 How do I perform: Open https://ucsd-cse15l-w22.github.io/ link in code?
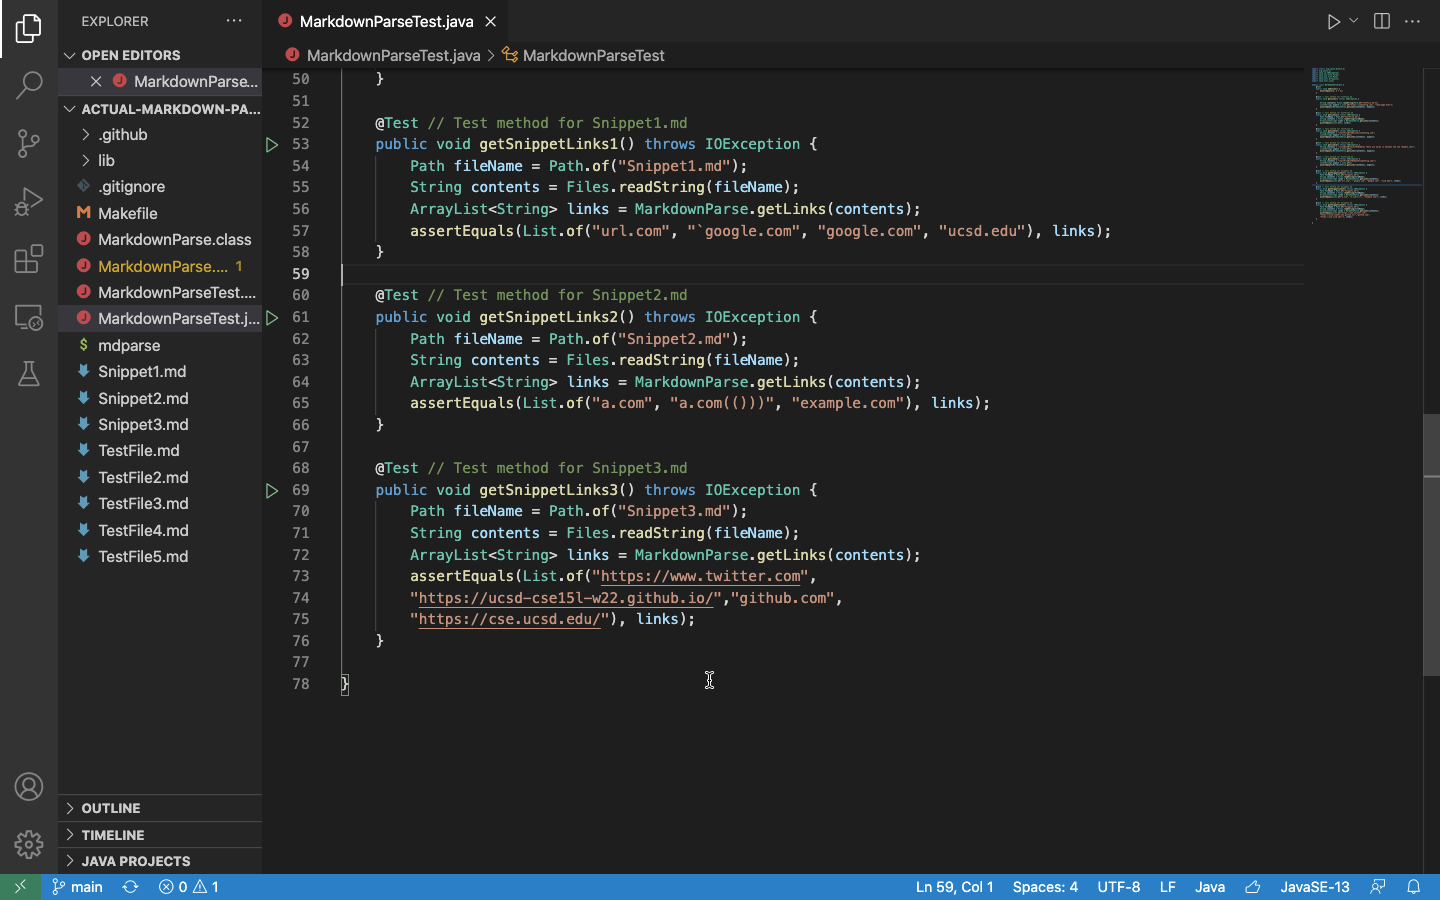[566, 598]
